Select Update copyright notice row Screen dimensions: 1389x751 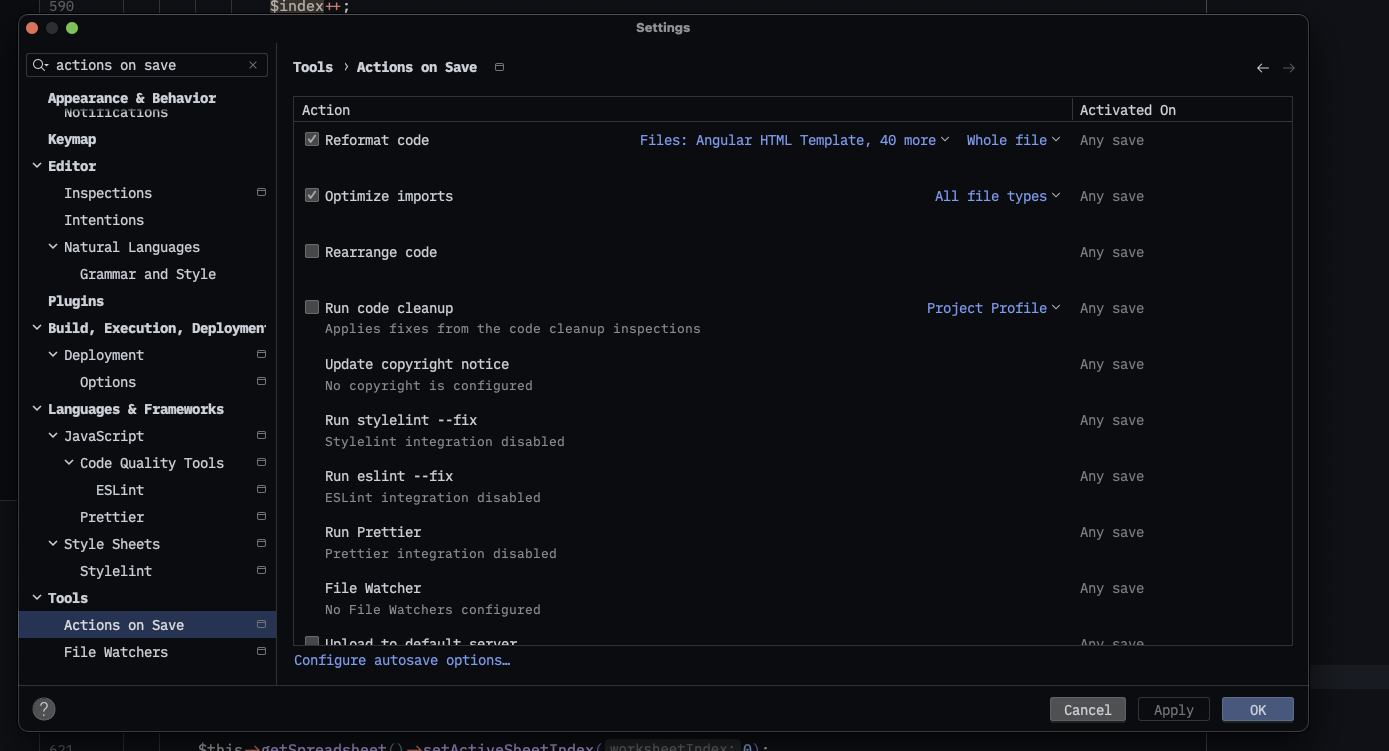793,374
